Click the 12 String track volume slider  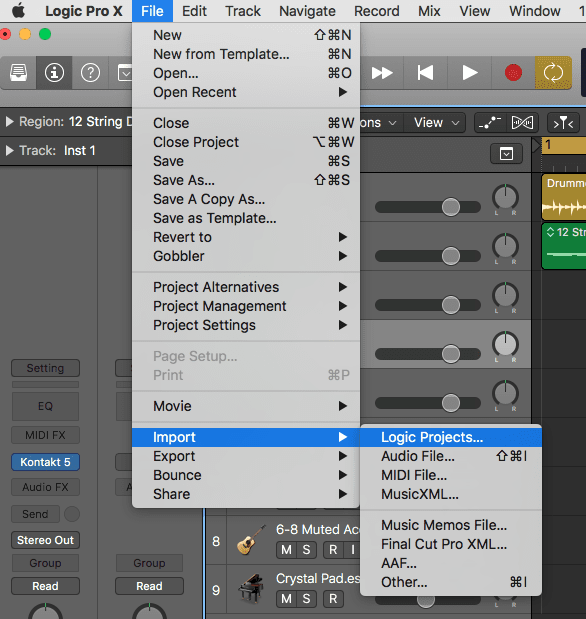pos(428,256)
